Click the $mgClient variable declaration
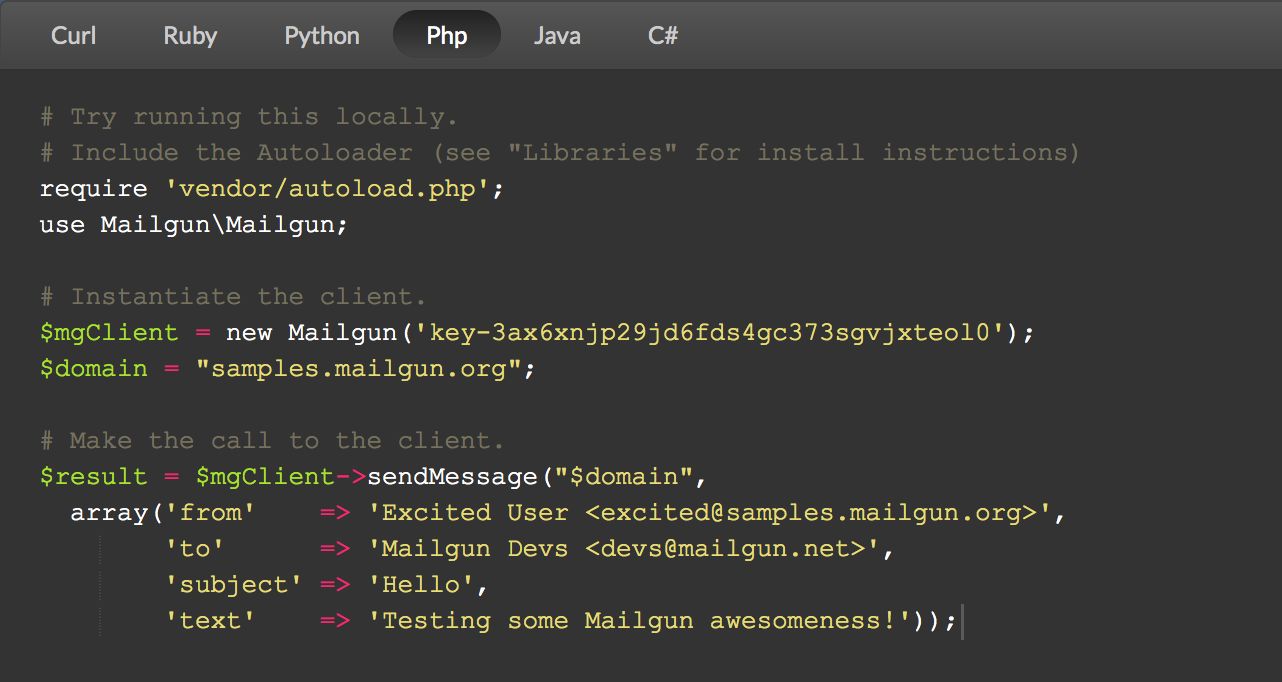1282x682 pixels. pos(108,333)
